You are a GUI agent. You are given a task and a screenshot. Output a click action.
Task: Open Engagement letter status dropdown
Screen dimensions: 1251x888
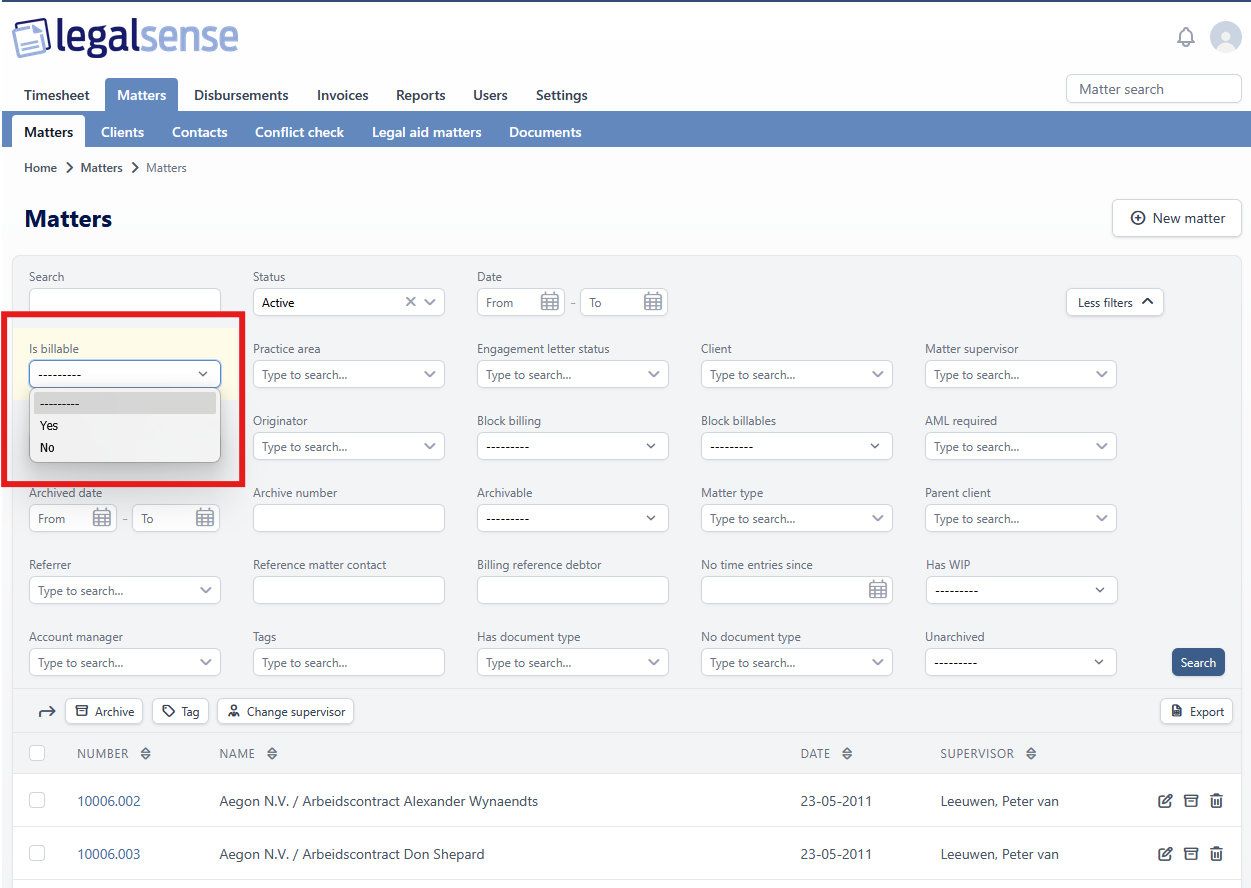coord(573,375)
